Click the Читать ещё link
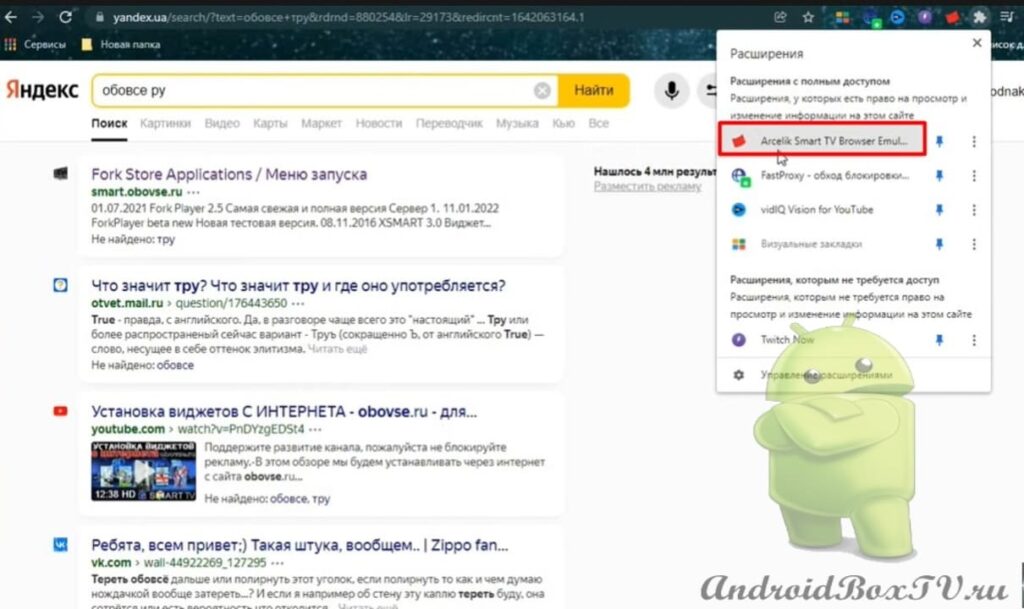The image size is (1024, 609). point(337,349)
